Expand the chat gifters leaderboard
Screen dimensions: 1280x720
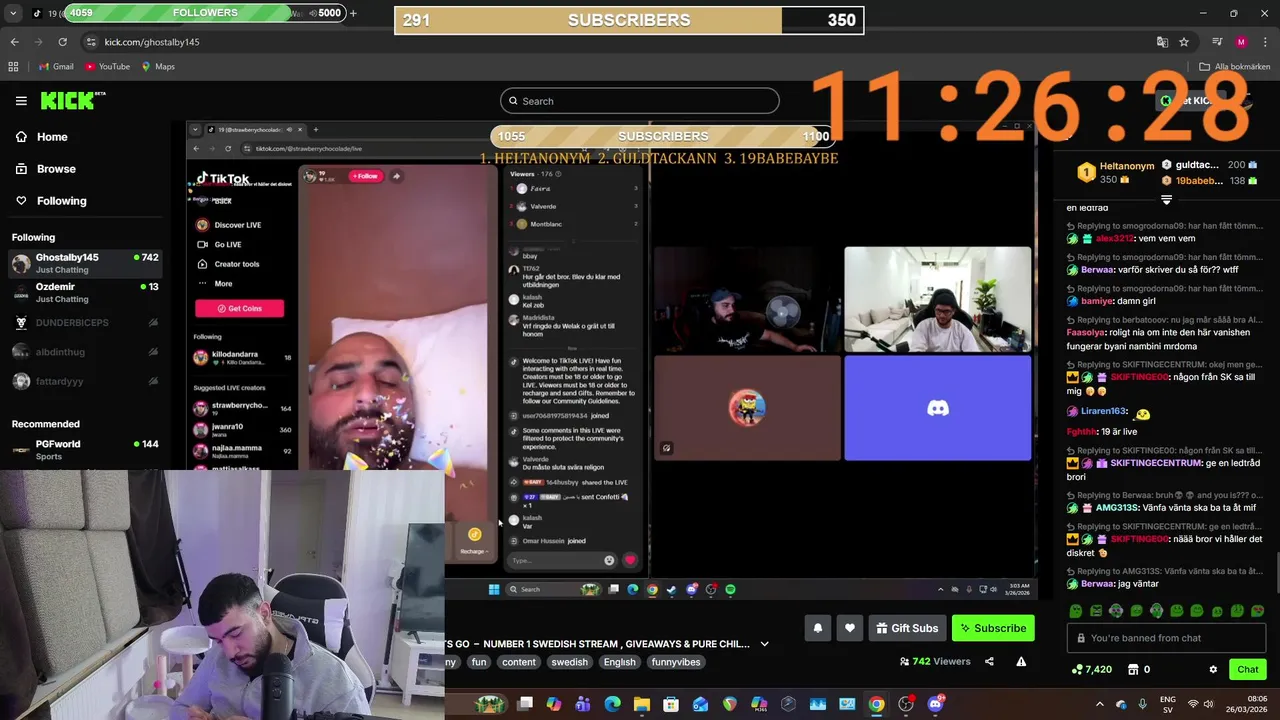click(x=1166, y=200)
